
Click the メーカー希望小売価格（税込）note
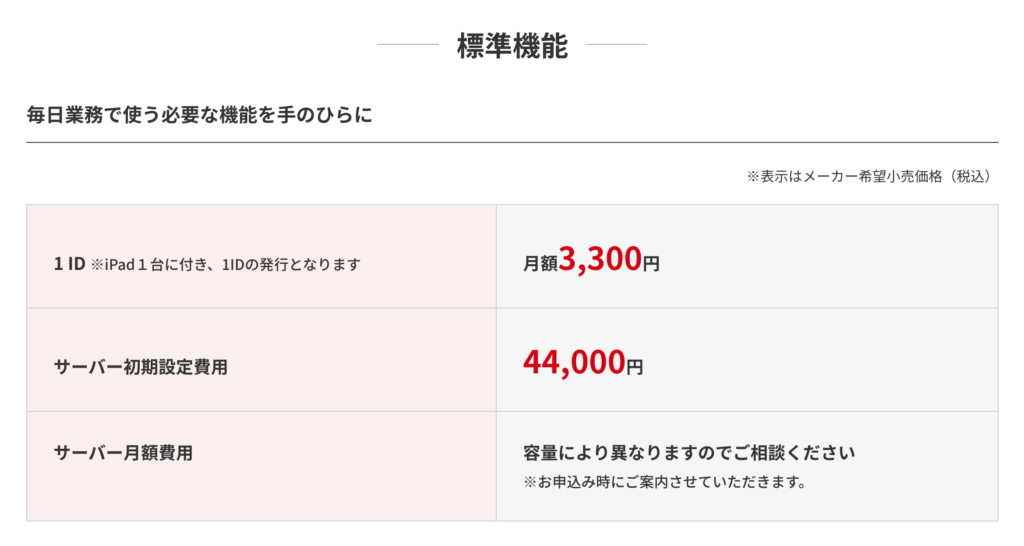[x=869, y=176]
